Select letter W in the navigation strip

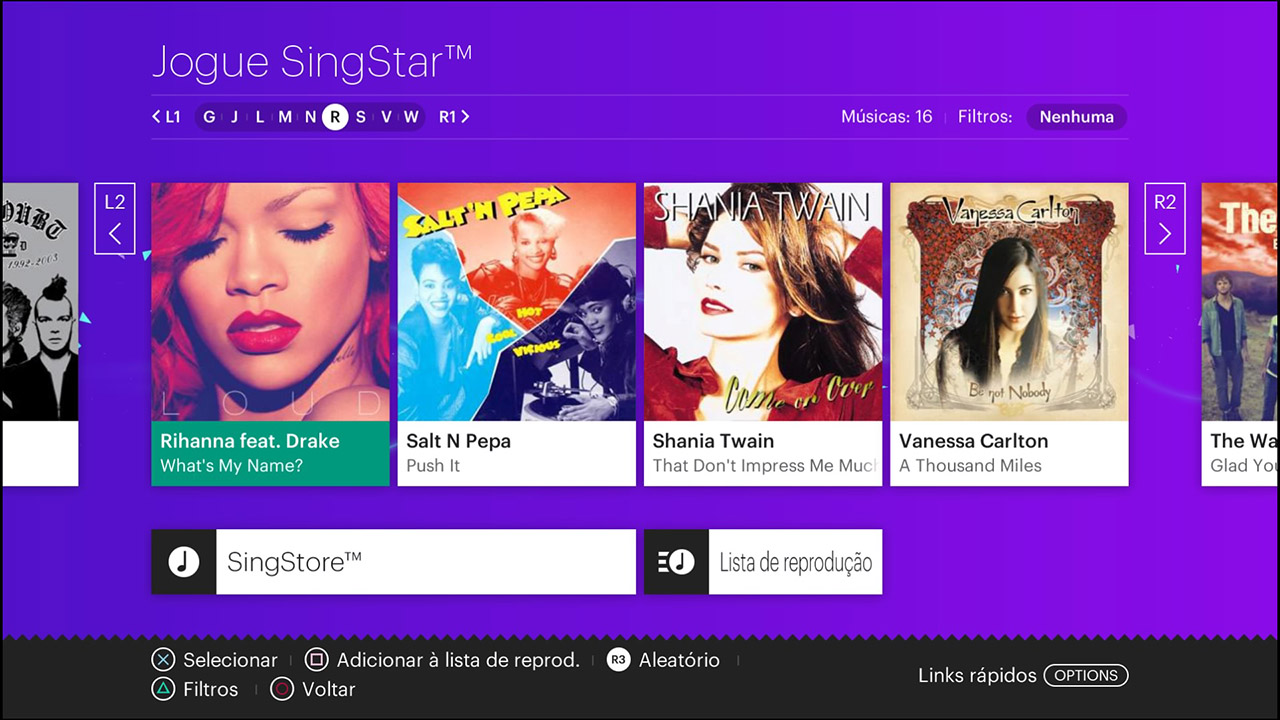pos(410,117)
